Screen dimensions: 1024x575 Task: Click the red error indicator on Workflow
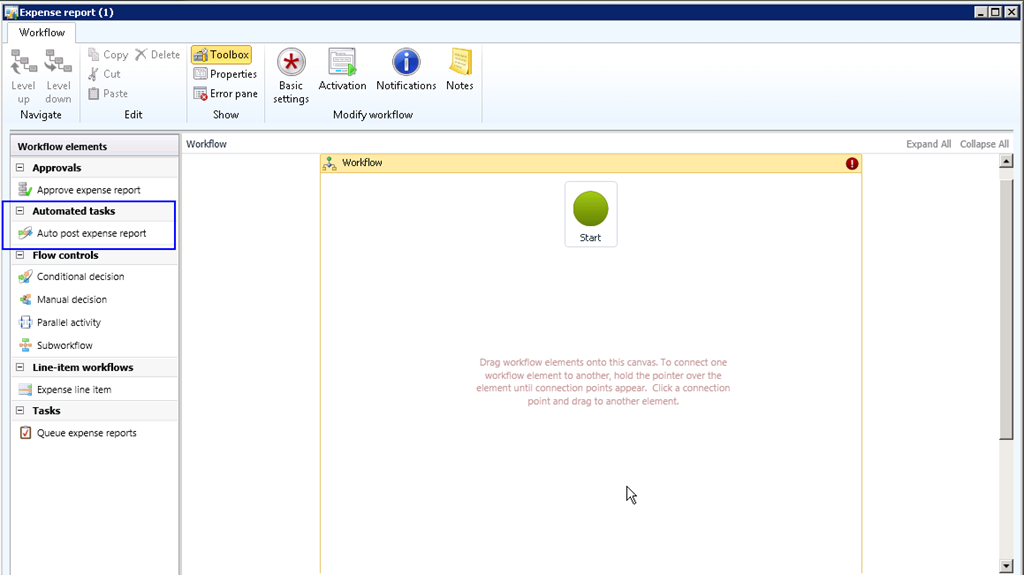(852, 163)
